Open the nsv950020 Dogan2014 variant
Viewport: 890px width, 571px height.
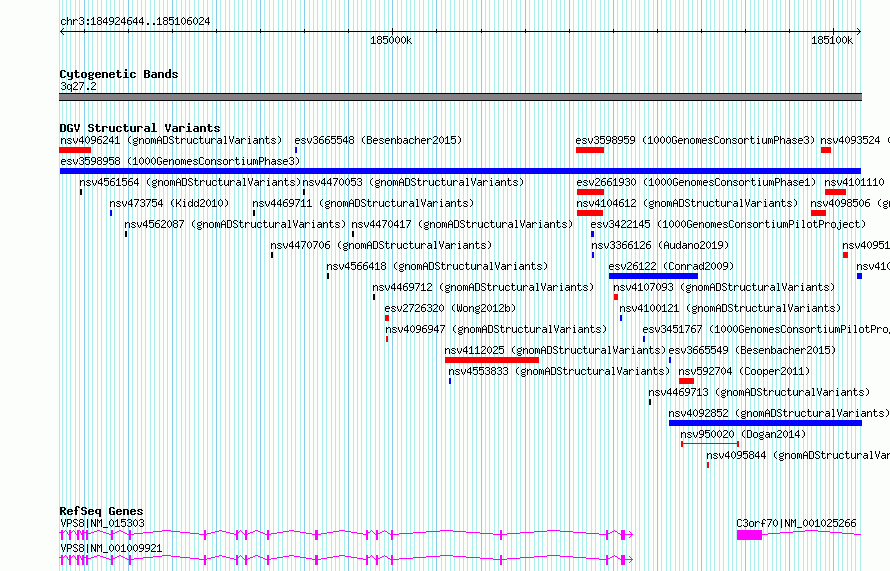coord(743,434)
